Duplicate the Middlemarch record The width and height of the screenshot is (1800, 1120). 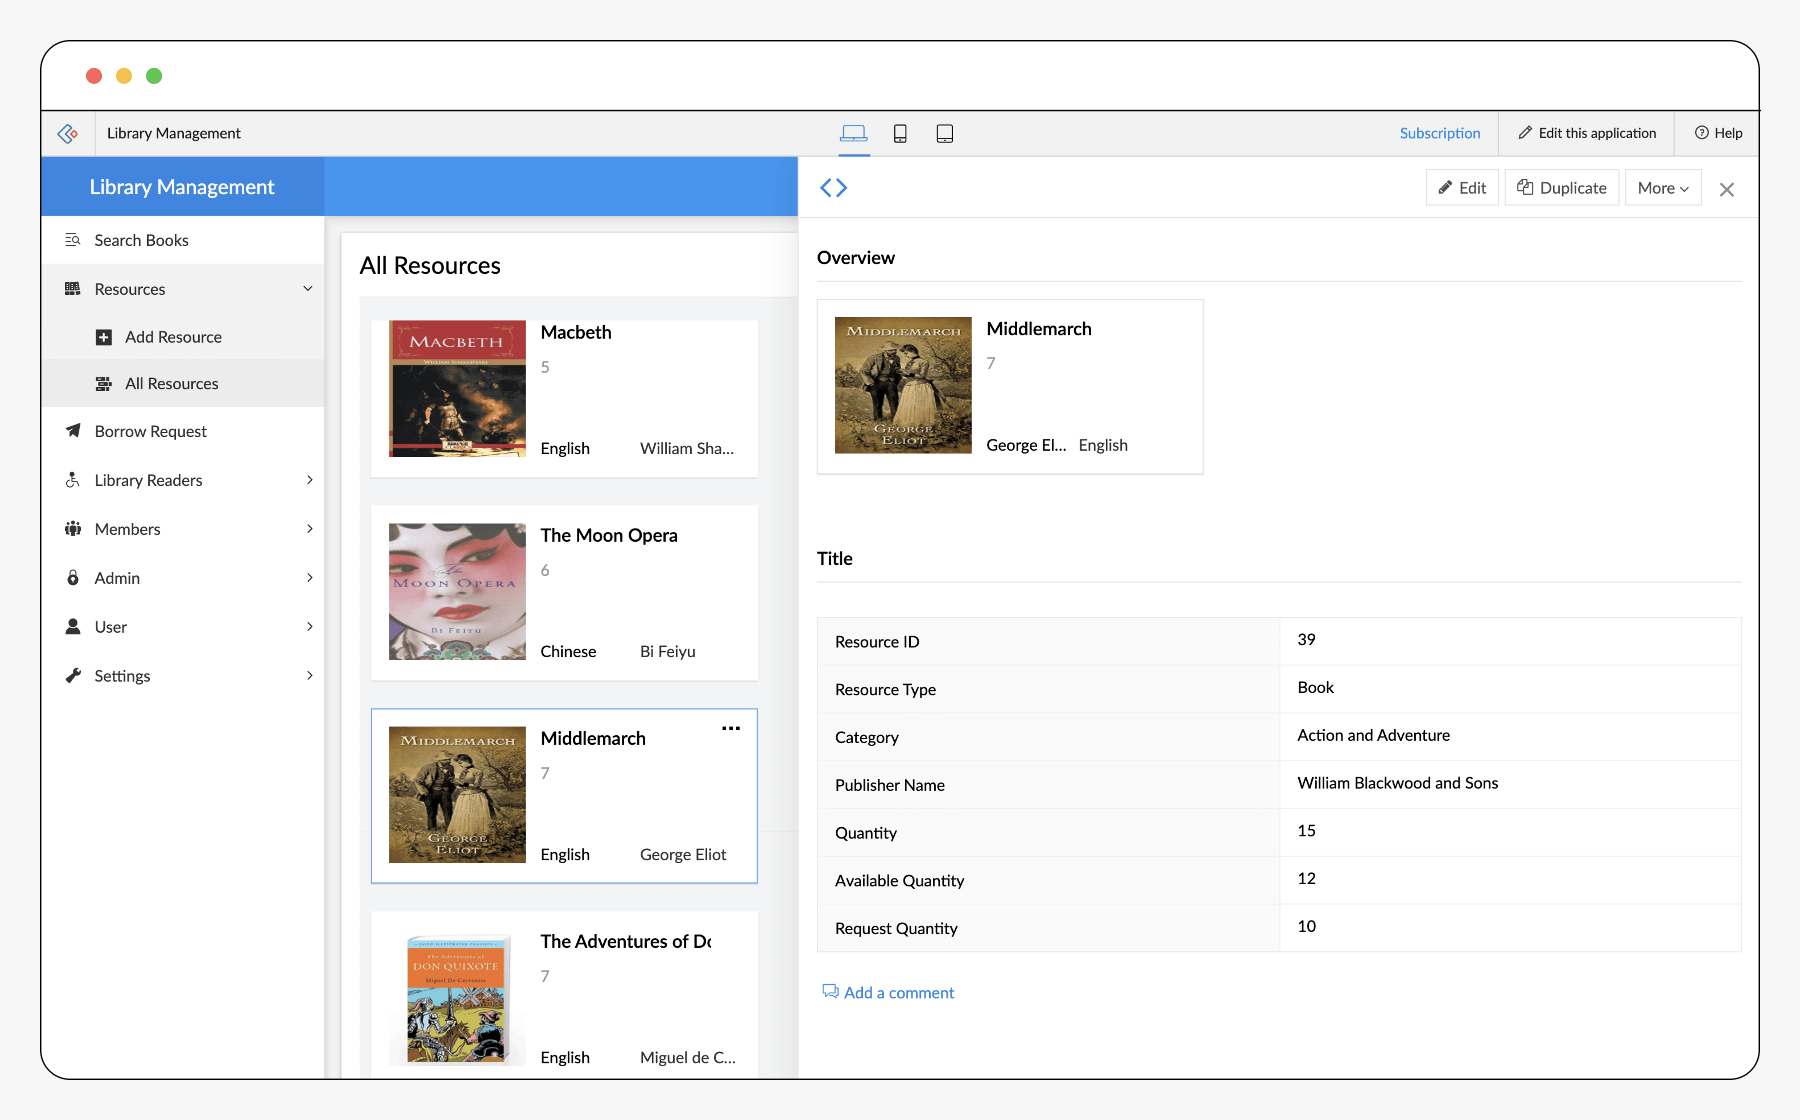click(x=1561, y=188)
